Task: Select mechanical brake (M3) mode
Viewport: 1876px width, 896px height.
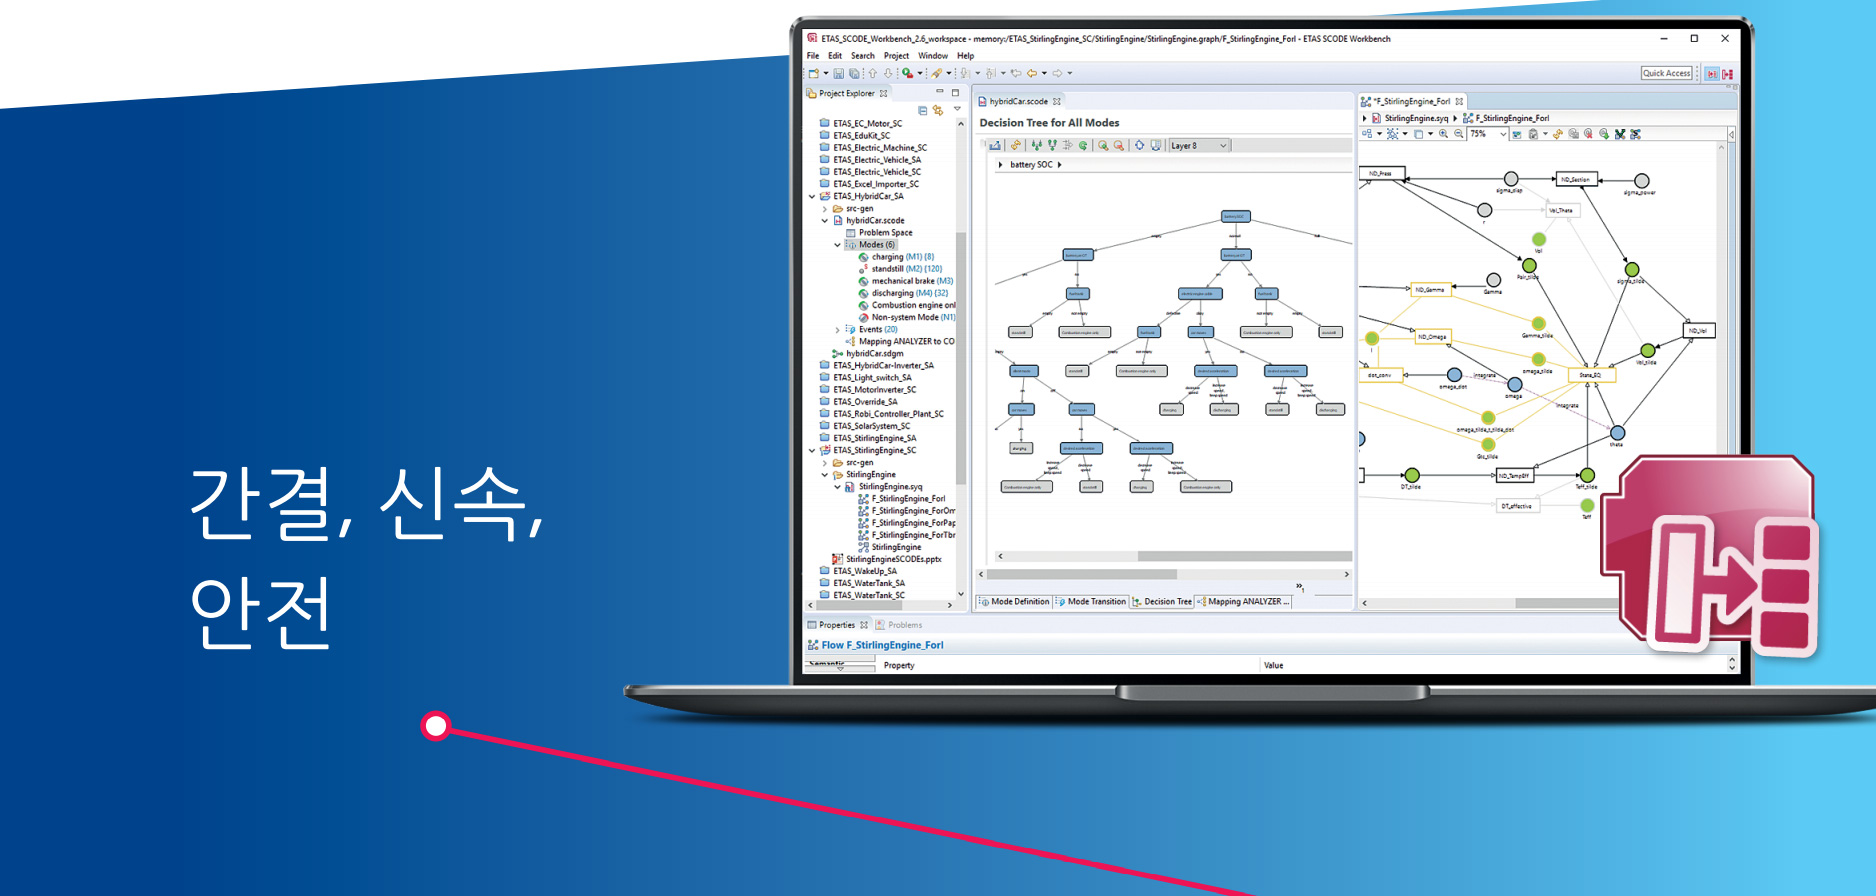Action: (x=906, y=281)
